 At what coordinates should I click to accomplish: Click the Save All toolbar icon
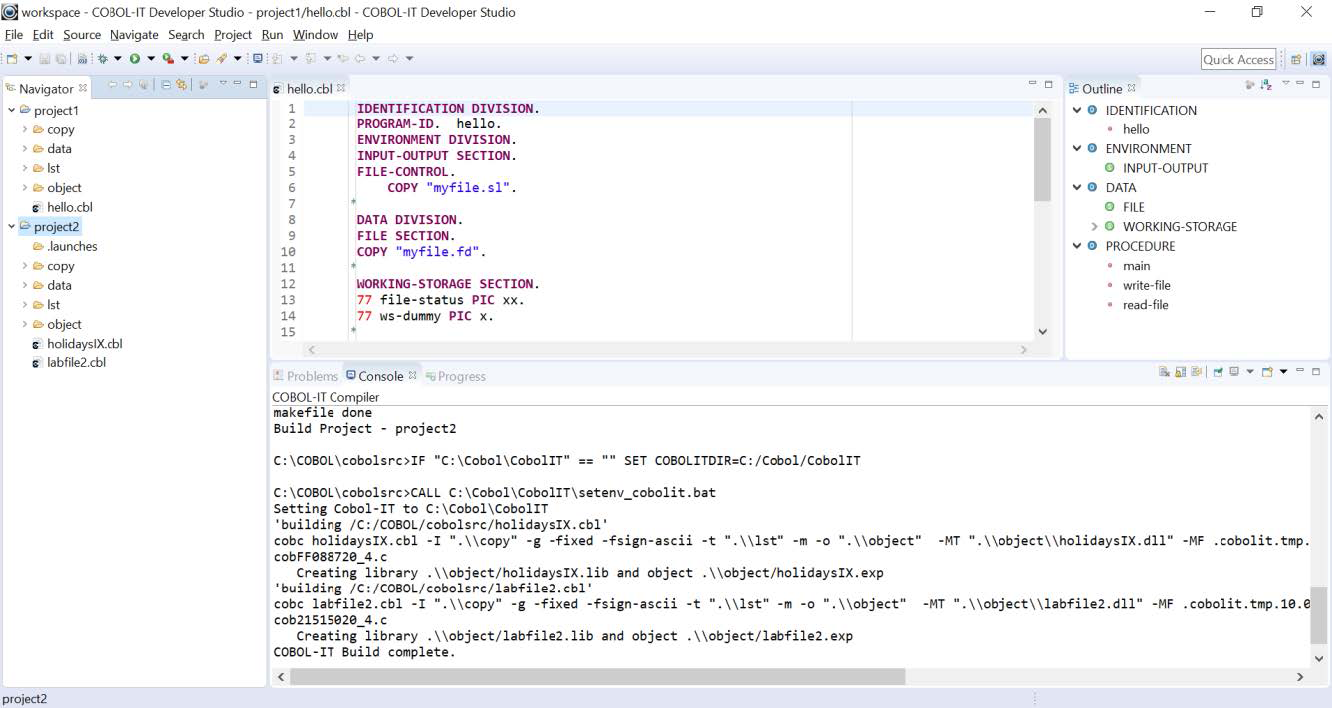(60, 59)
